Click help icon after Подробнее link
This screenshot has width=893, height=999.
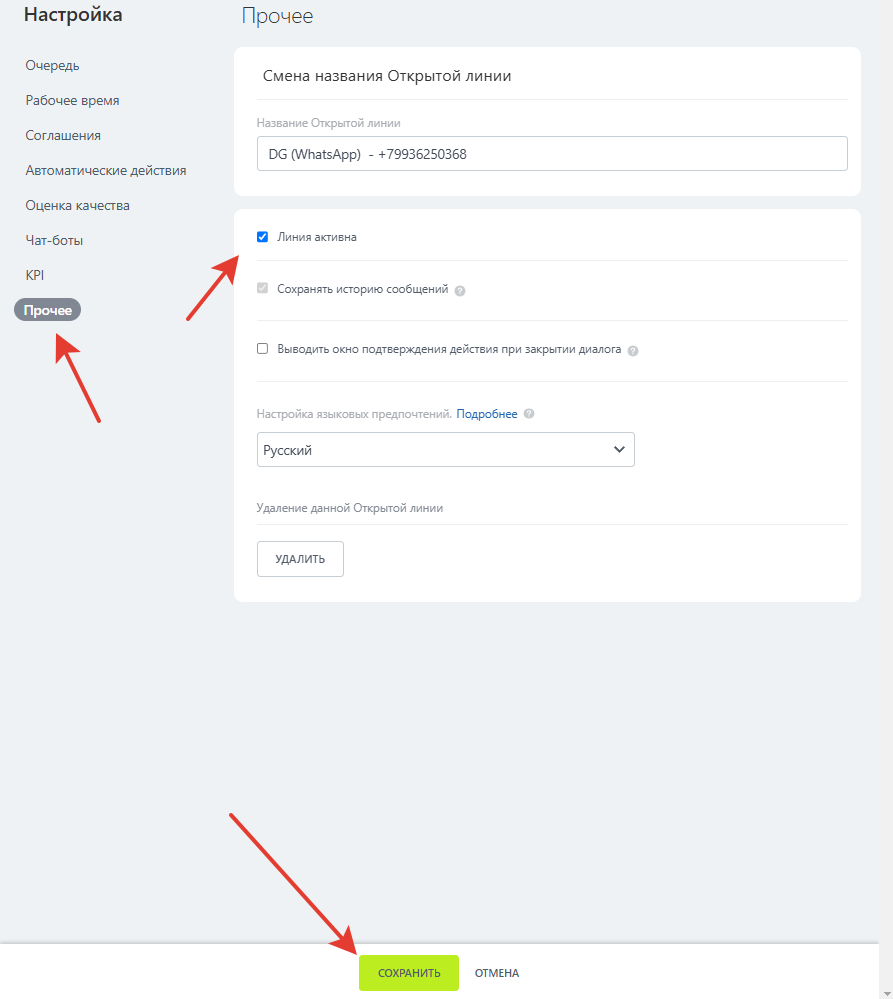coord(529,413)
